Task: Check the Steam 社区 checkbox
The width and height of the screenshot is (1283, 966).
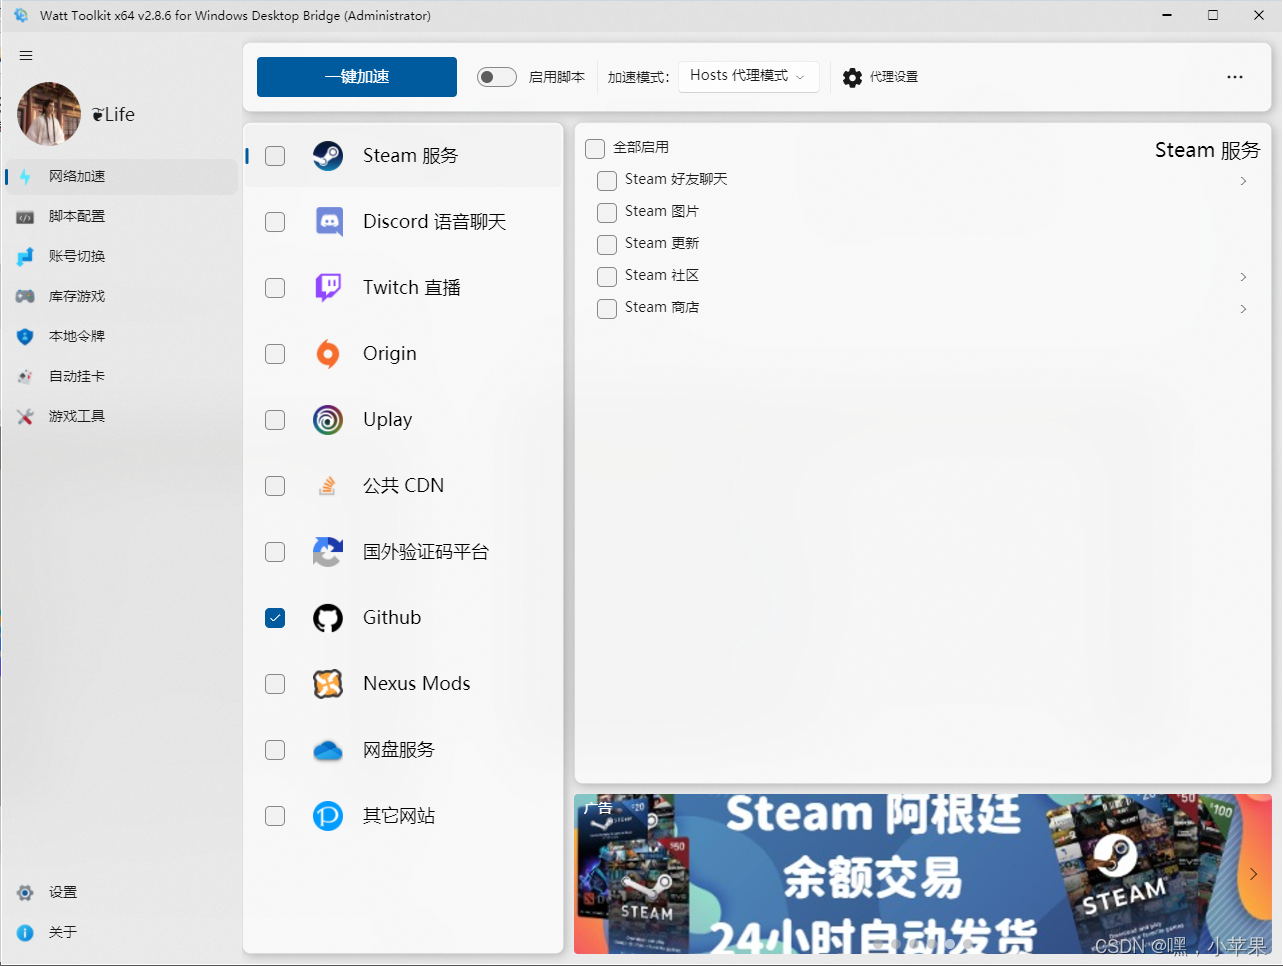Action: coord(607,277)
